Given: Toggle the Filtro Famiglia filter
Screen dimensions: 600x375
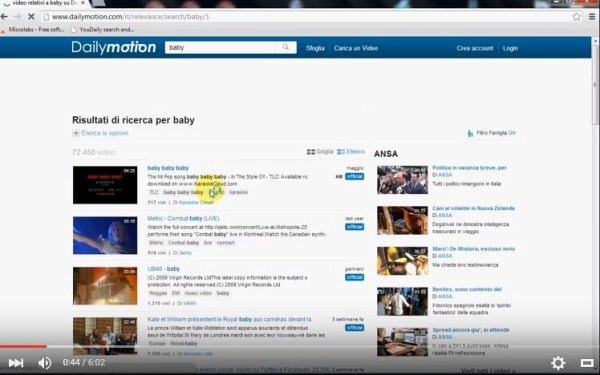Looking at the screenshot, I should tap(492, 133).
